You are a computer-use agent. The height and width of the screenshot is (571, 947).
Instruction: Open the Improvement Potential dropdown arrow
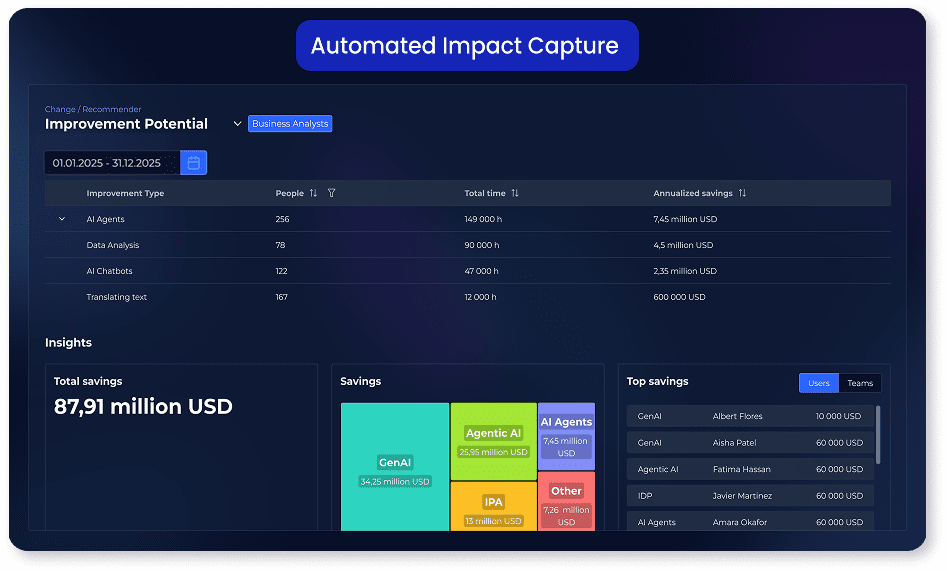(x=237, y=124)
